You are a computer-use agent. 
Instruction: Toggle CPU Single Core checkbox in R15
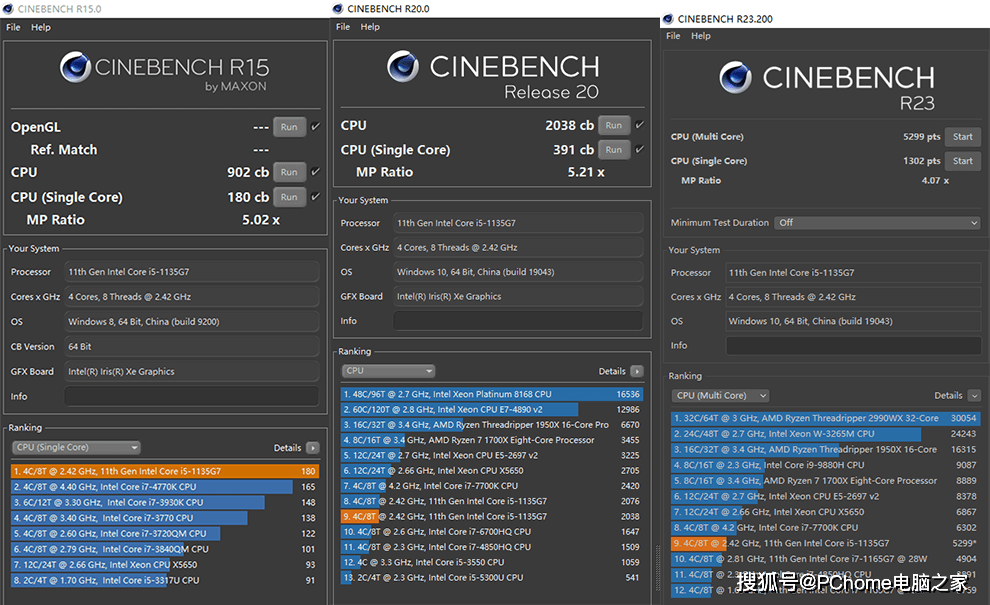click(316, 196)
